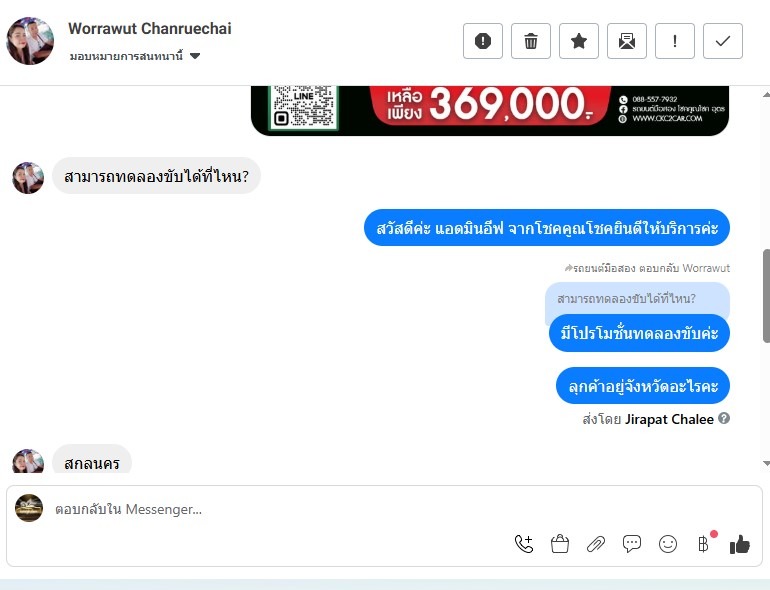
Task: Click the help icon beside Jirapat Chalee
Action: (x=724, y=418)
